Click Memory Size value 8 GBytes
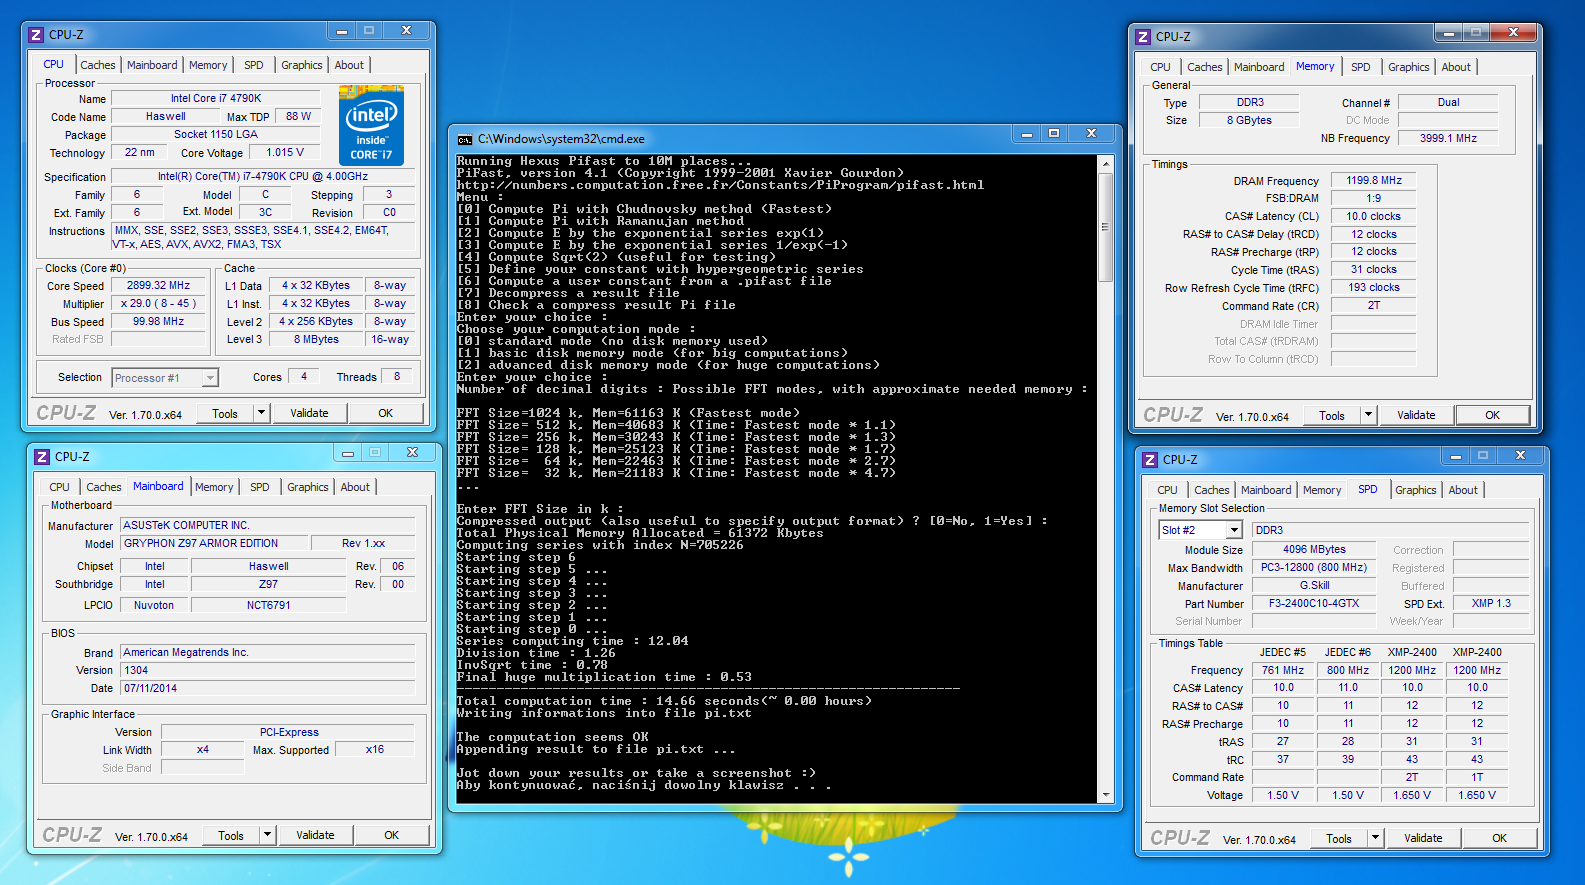Screen dimensions: 1585x885 [1250, 121]
